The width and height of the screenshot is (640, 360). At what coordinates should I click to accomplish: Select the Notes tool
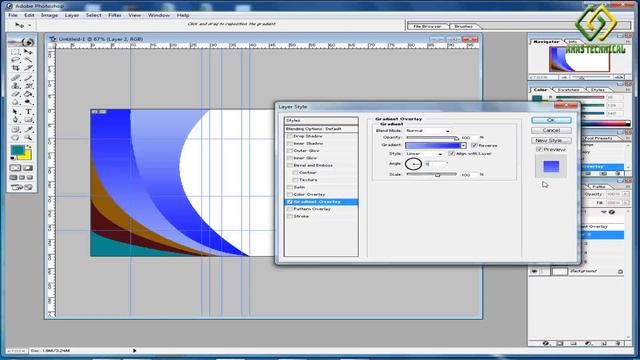16,129
